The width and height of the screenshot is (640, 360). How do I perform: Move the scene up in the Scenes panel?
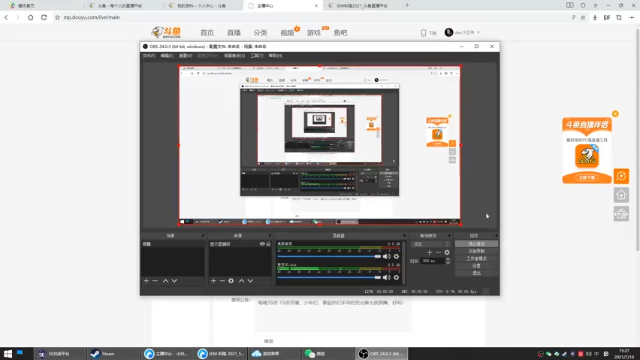[x=165, y=281]
